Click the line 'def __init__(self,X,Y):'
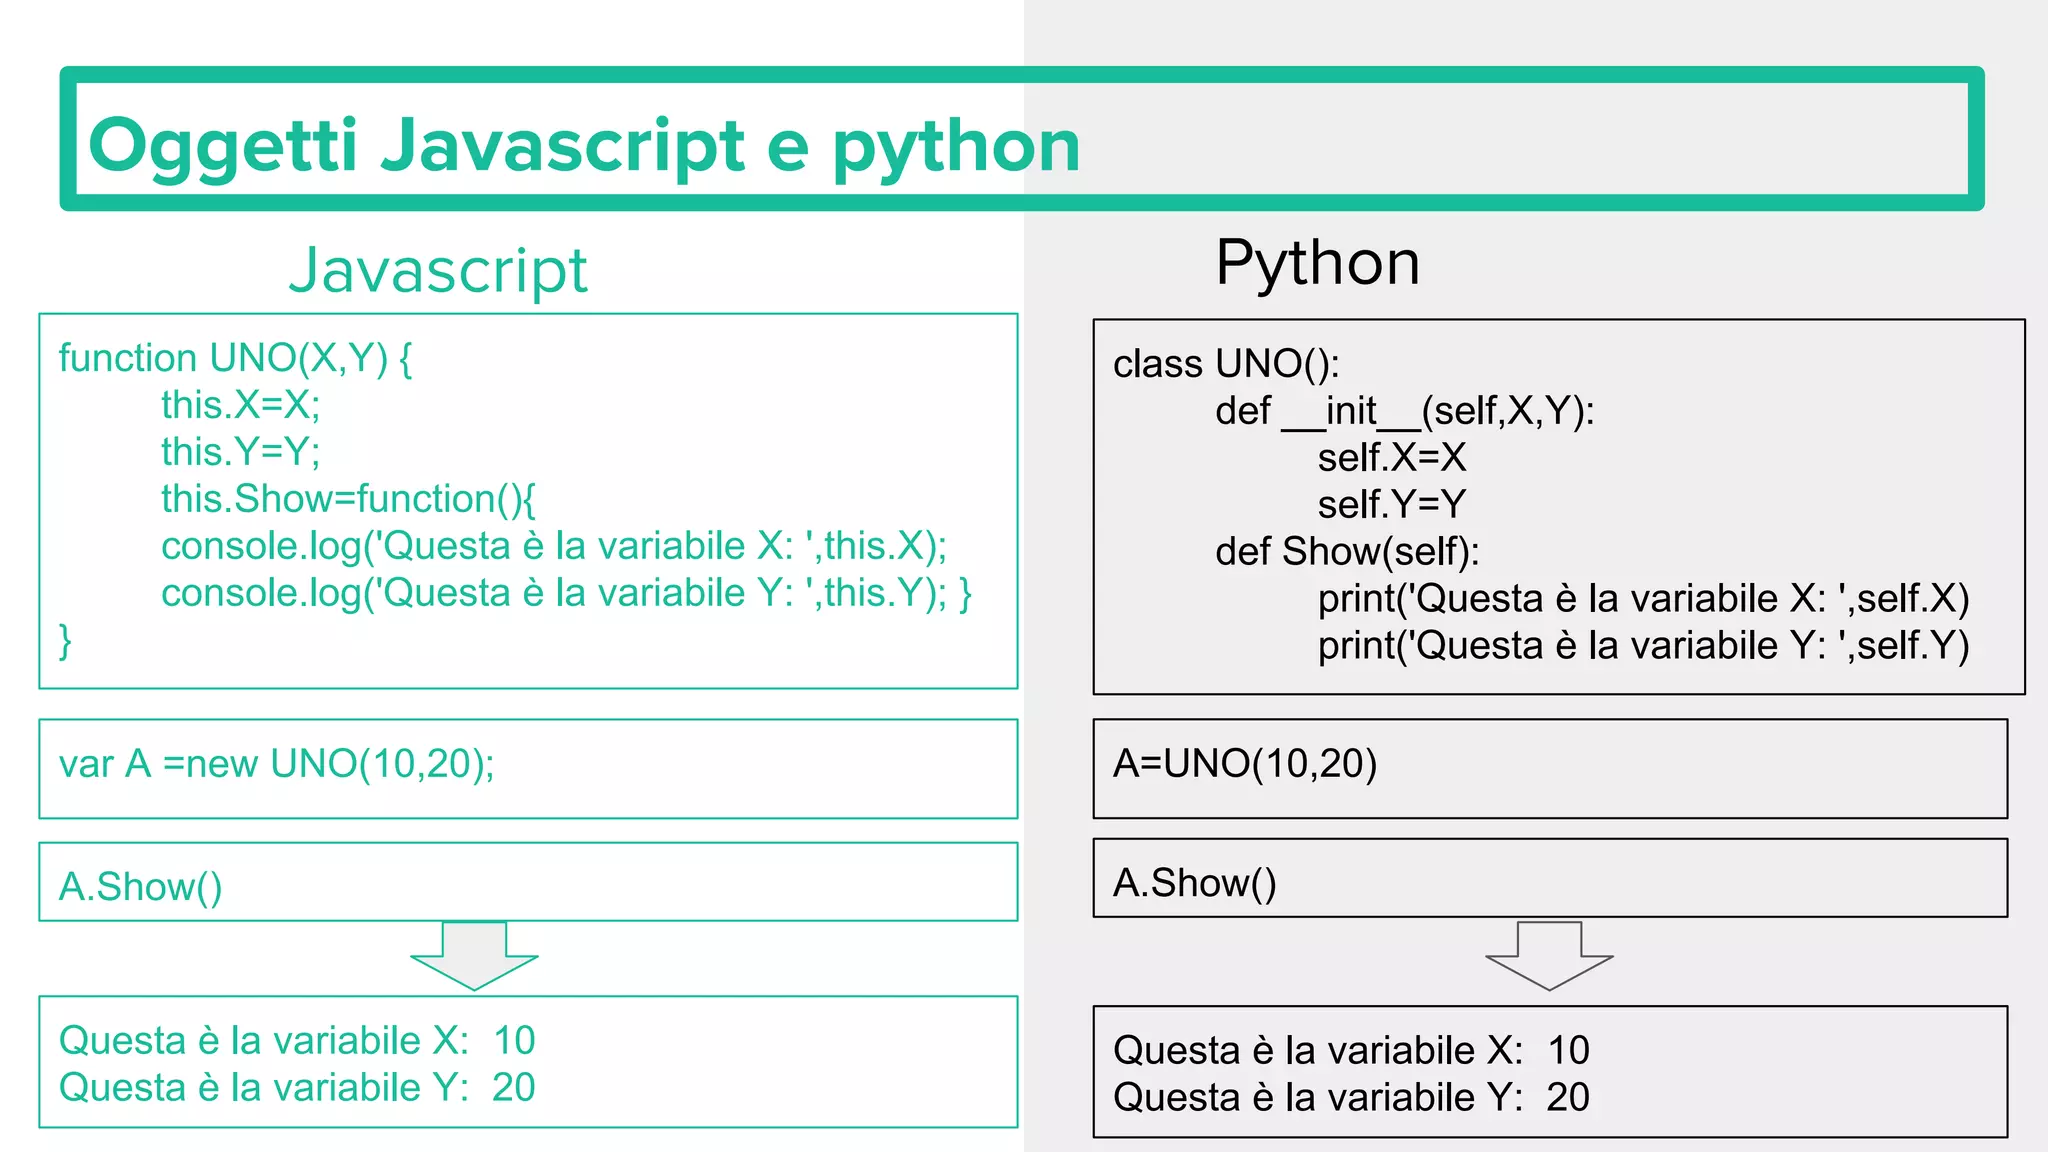This screenshot has width=2048, height=1152. coord(1405,411)
